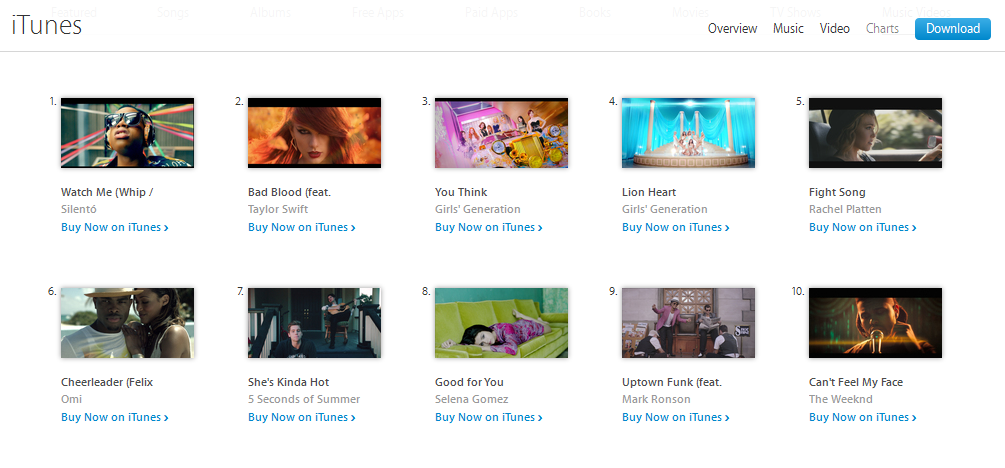Viewport: 1005px width, 468px height.
Task: Click the title "Bad Blood (feat."
Action: [289, 192]
